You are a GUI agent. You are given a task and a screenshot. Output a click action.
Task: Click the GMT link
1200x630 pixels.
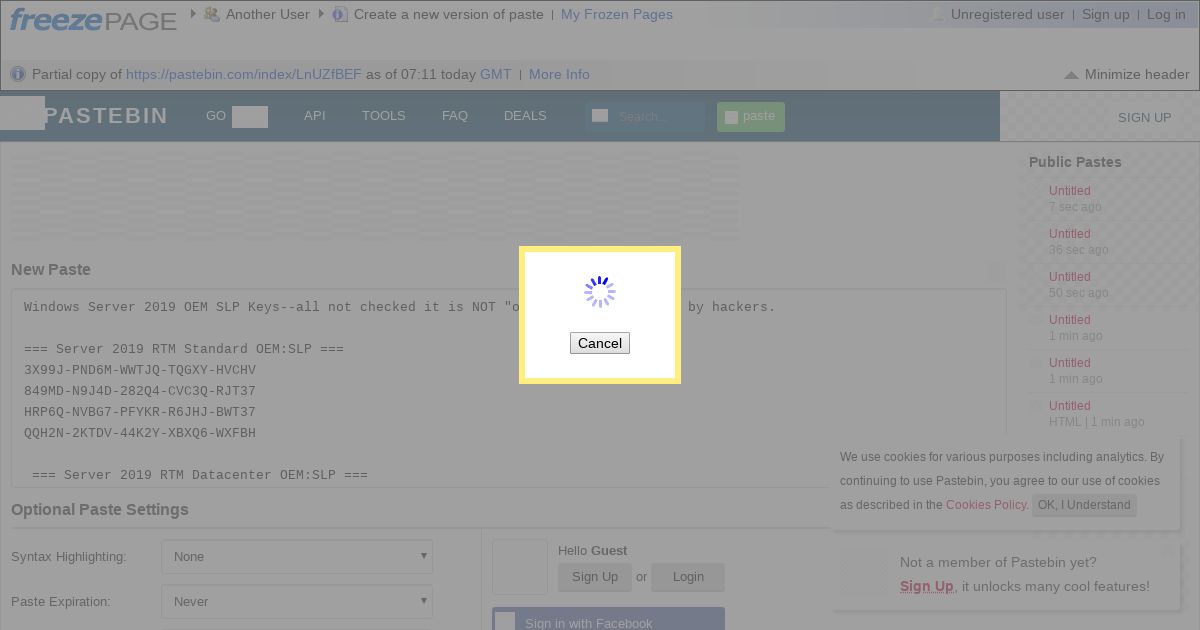point(495,74)
